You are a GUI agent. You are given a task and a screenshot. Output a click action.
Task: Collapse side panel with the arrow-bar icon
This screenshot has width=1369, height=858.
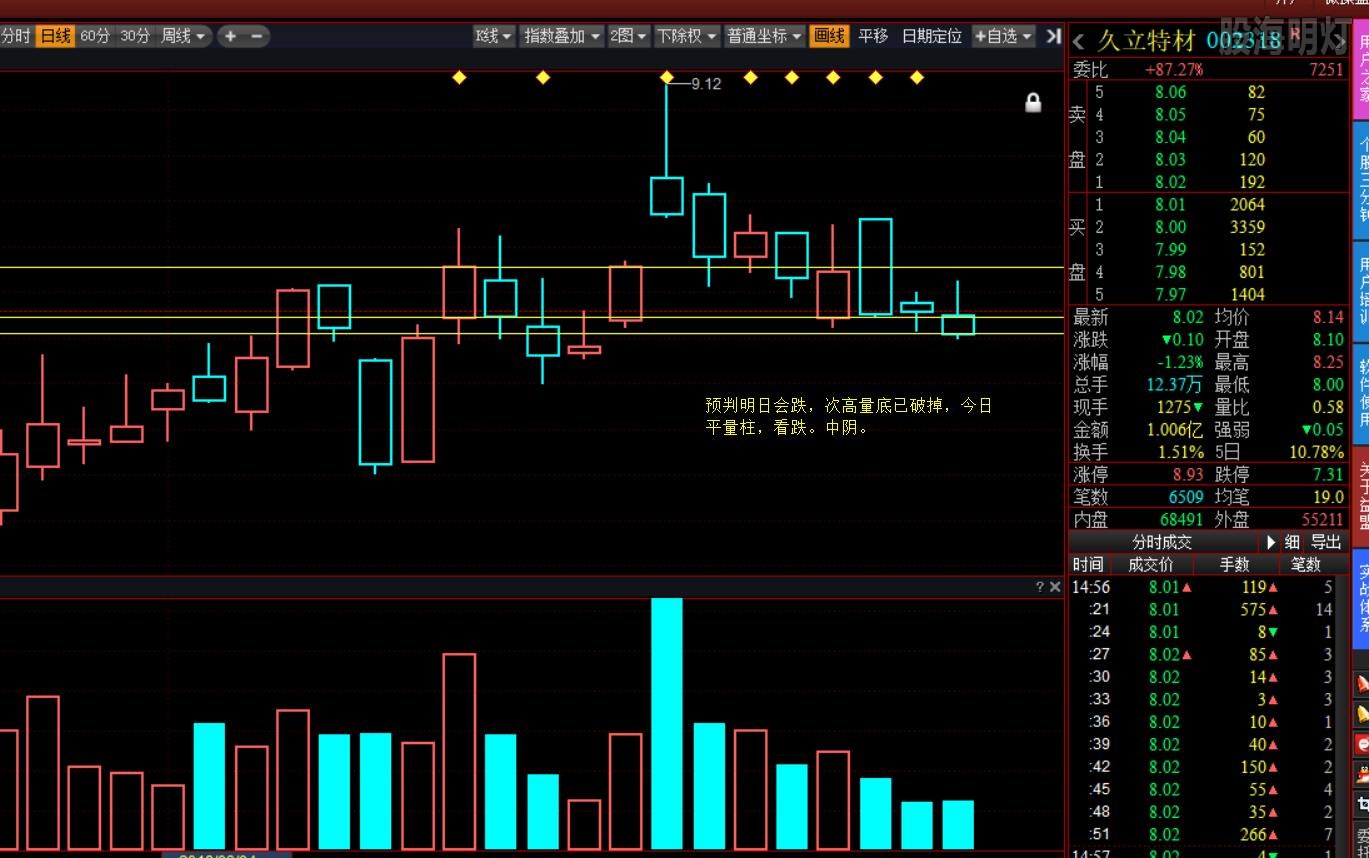[1053, 36]
